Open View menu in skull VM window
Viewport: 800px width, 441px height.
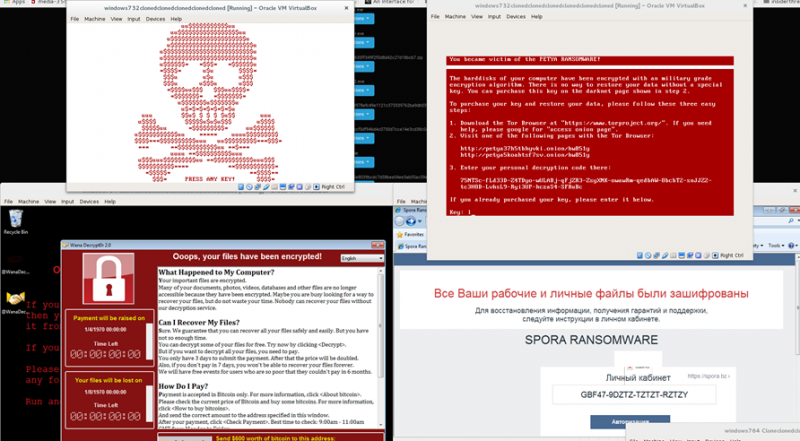coord(116,19)
